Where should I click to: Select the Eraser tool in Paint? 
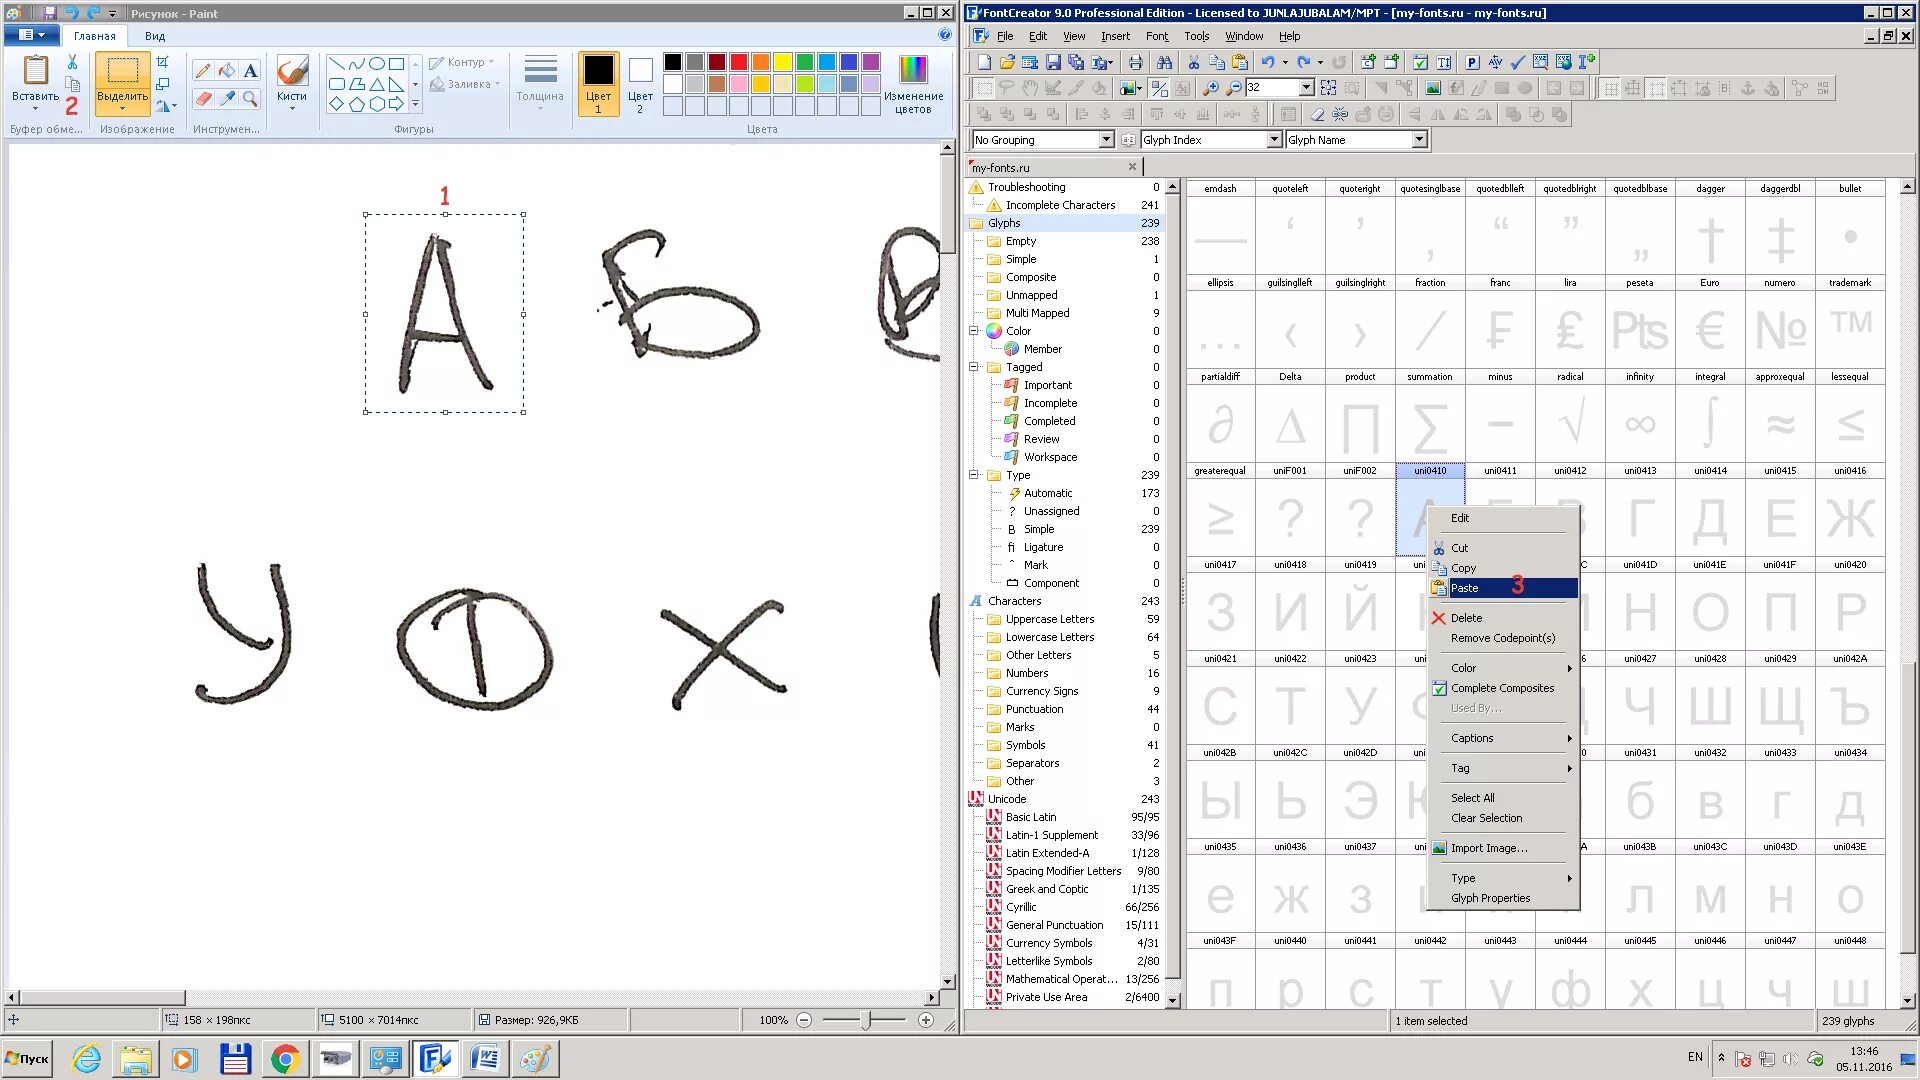pyautogui.click(x=203, y=98)
